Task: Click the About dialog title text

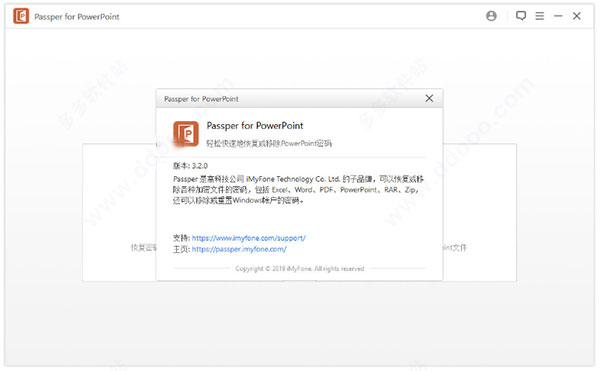Action: pyautogui.click(x=201, y=99)
